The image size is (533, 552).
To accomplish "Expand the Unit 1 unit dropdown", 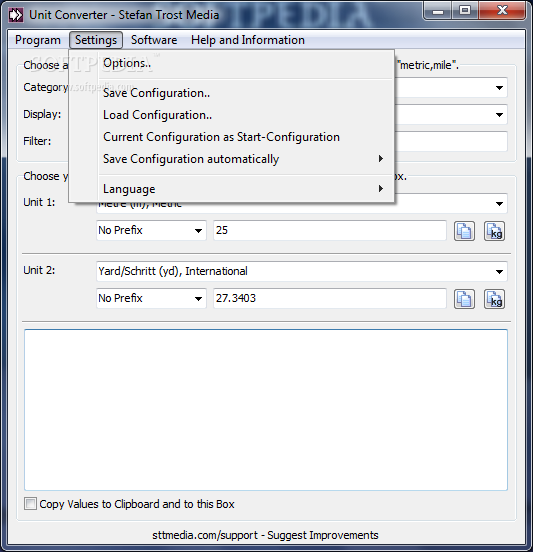I will 499,204.
